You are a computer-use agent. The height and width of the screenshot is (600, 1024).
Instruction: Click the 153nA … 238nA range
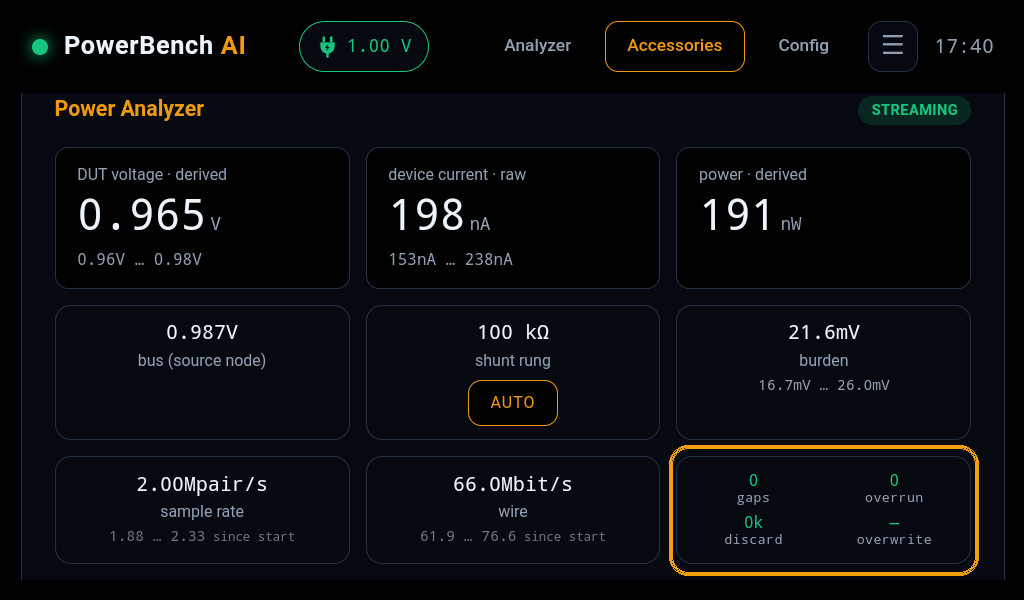(x=451, y=259)
